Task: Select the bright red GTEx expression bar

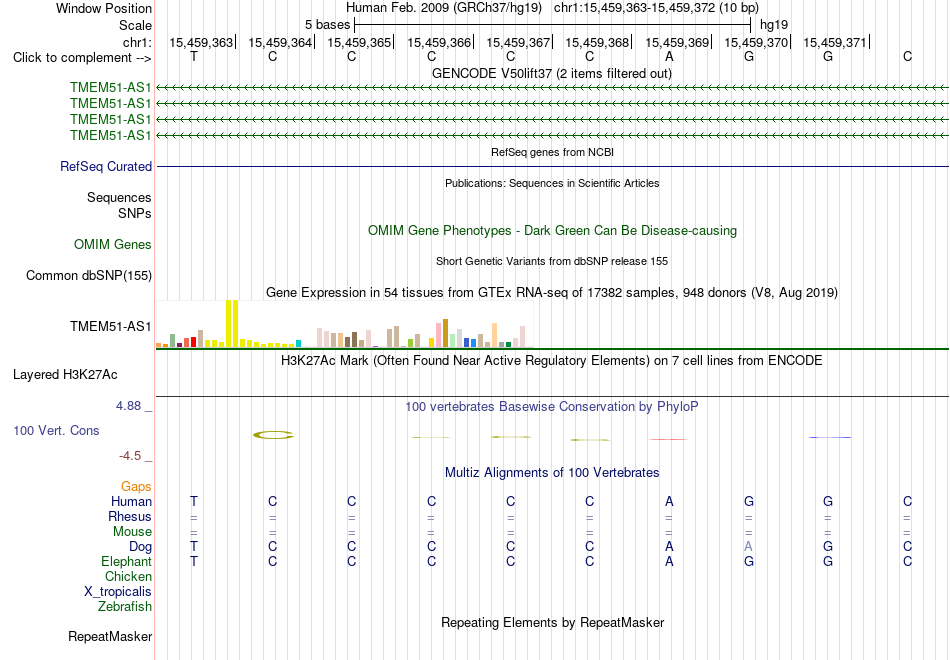Action: [193, 342]
